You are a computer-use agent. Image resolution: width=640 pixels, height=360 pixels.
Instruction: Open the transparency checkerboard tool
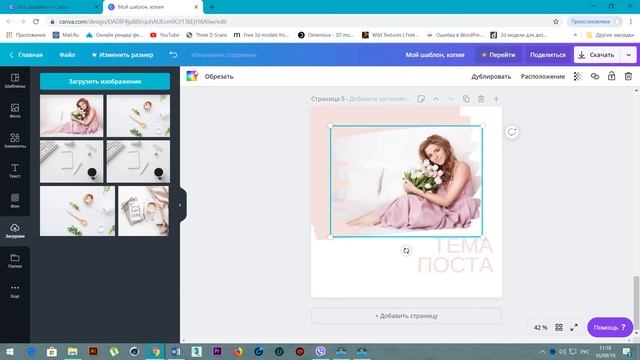[578, 76]
